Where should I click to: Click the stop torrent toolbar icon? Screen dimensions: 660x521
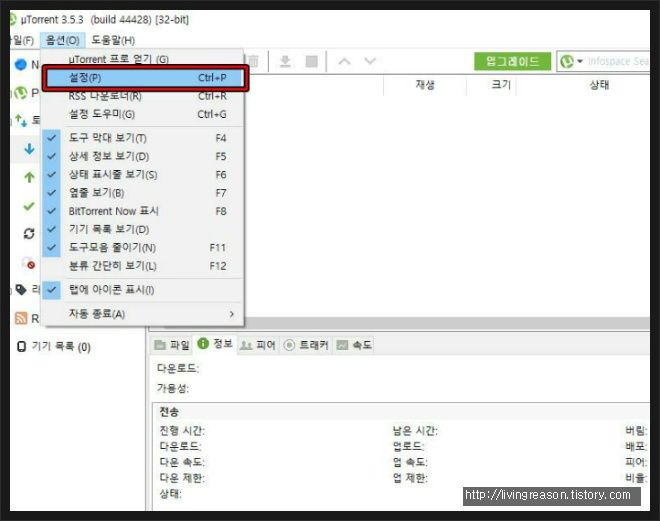tap(311, 61)
